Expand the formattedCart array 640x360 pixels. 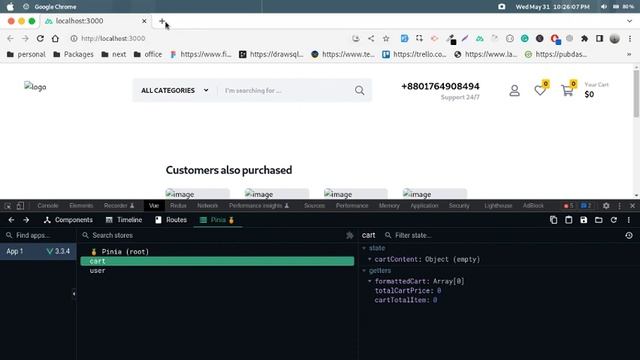pos(370,281)
